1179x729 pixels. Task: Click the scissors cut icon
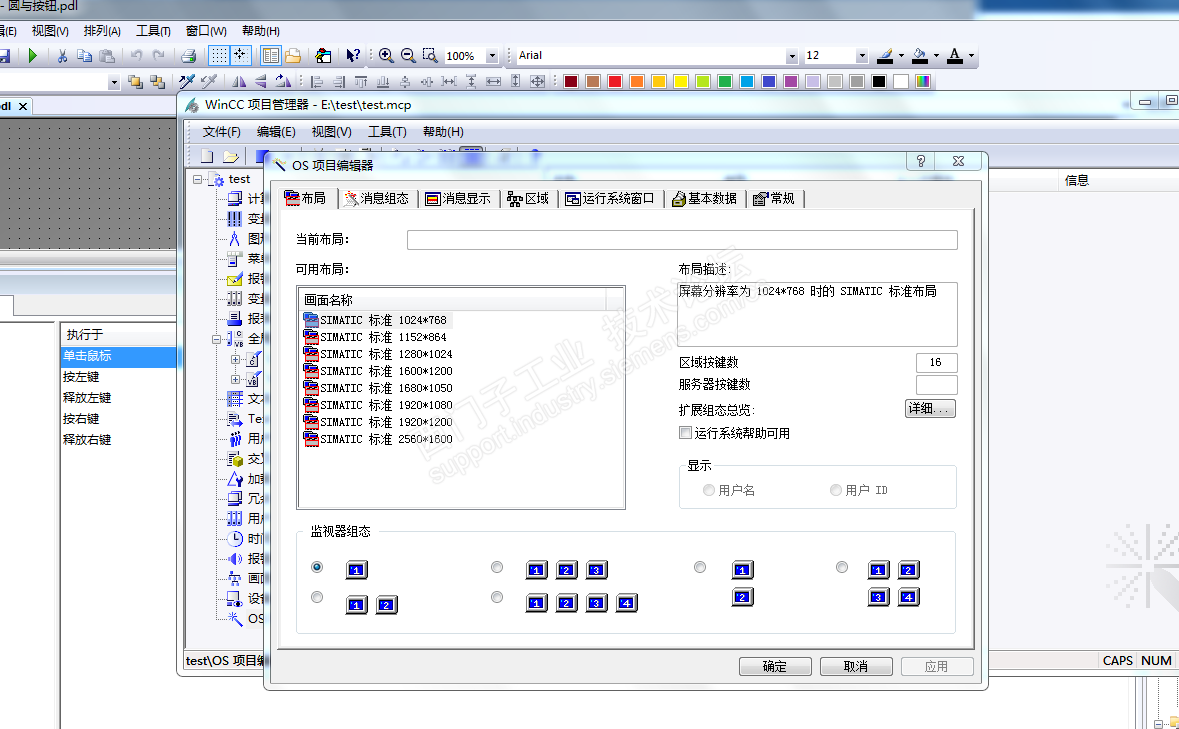(62, 56)
